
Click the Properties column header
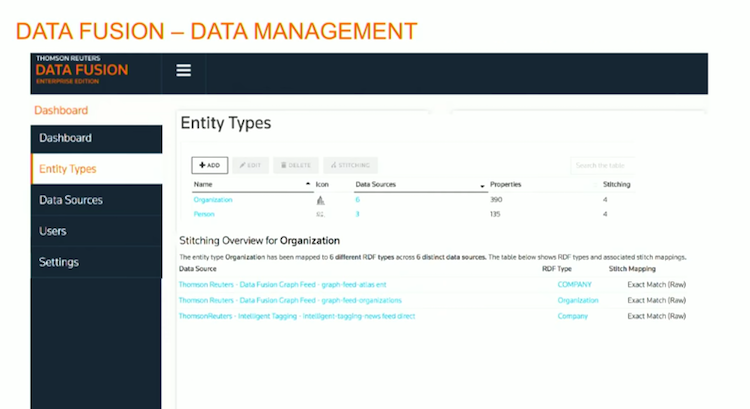point(506,184)
